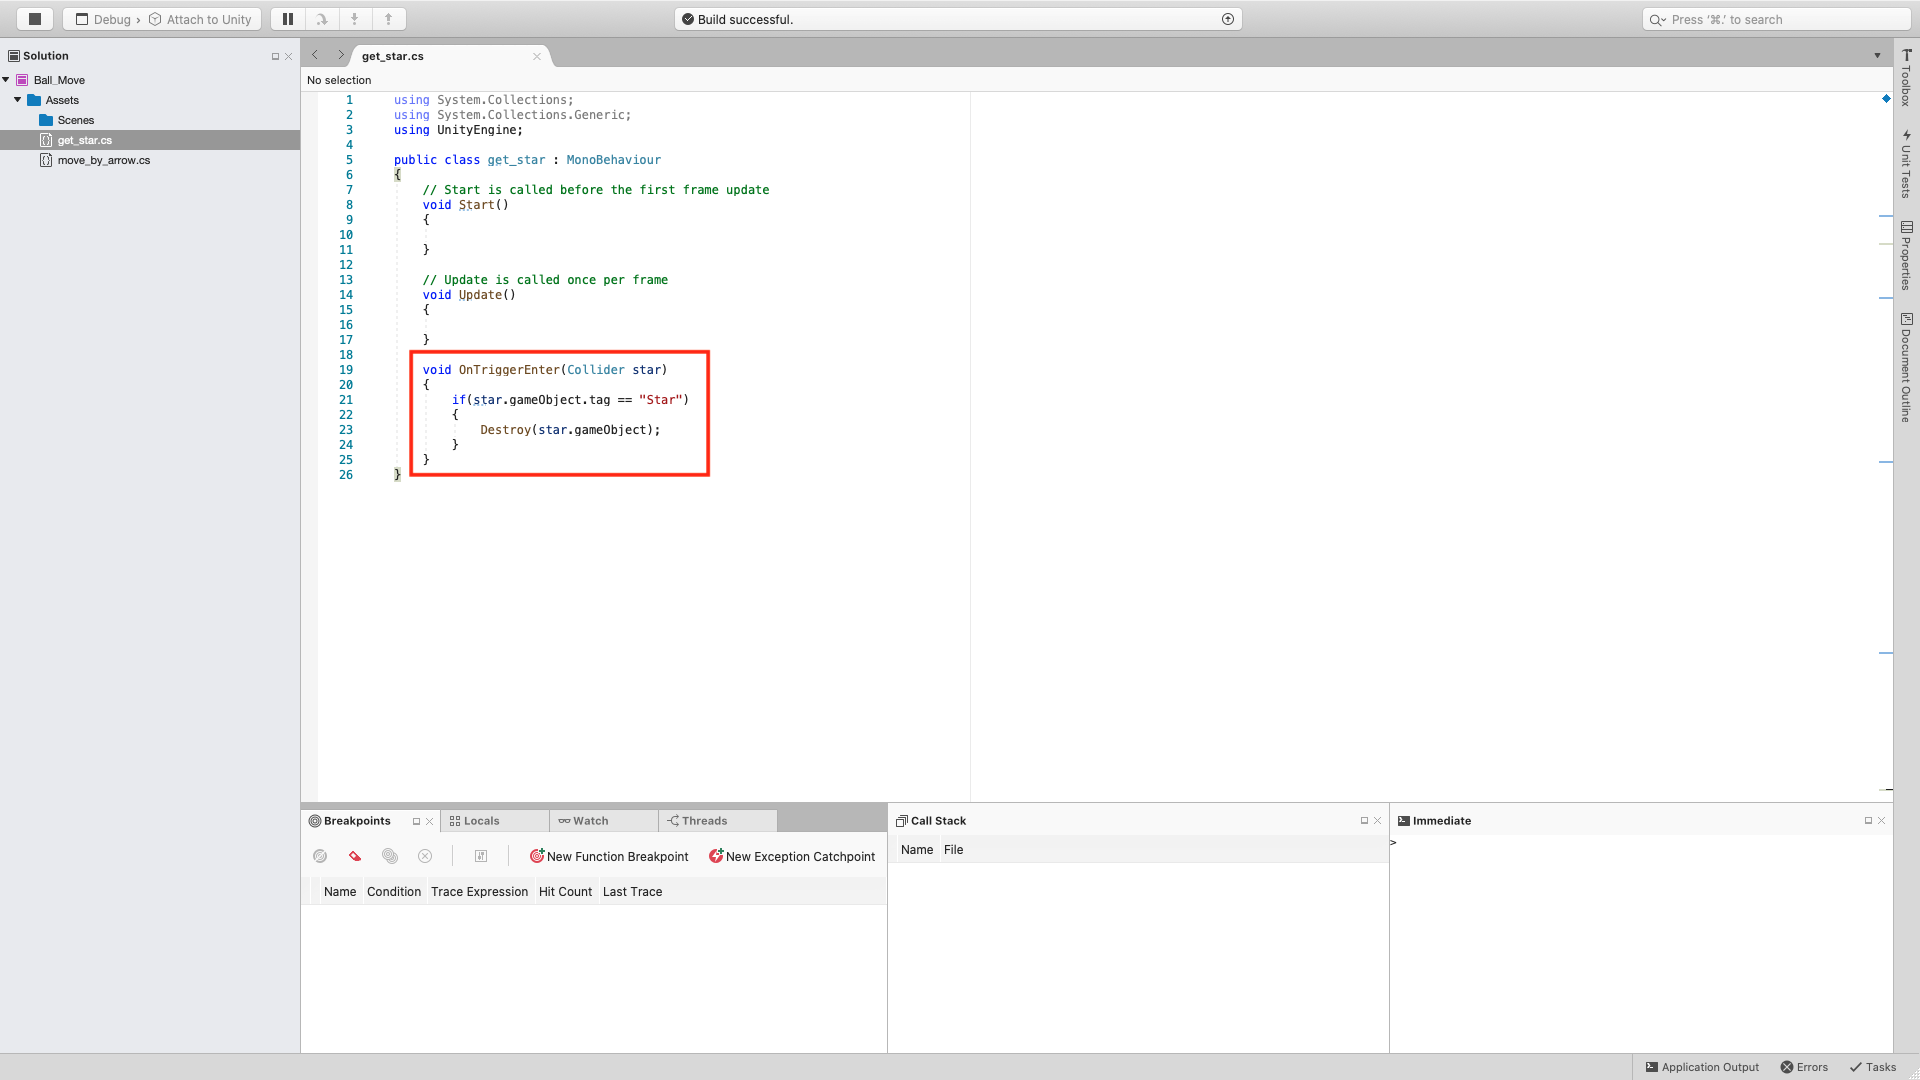
Task: Switch to the Threads tab
Action: (x=704, y=821)
